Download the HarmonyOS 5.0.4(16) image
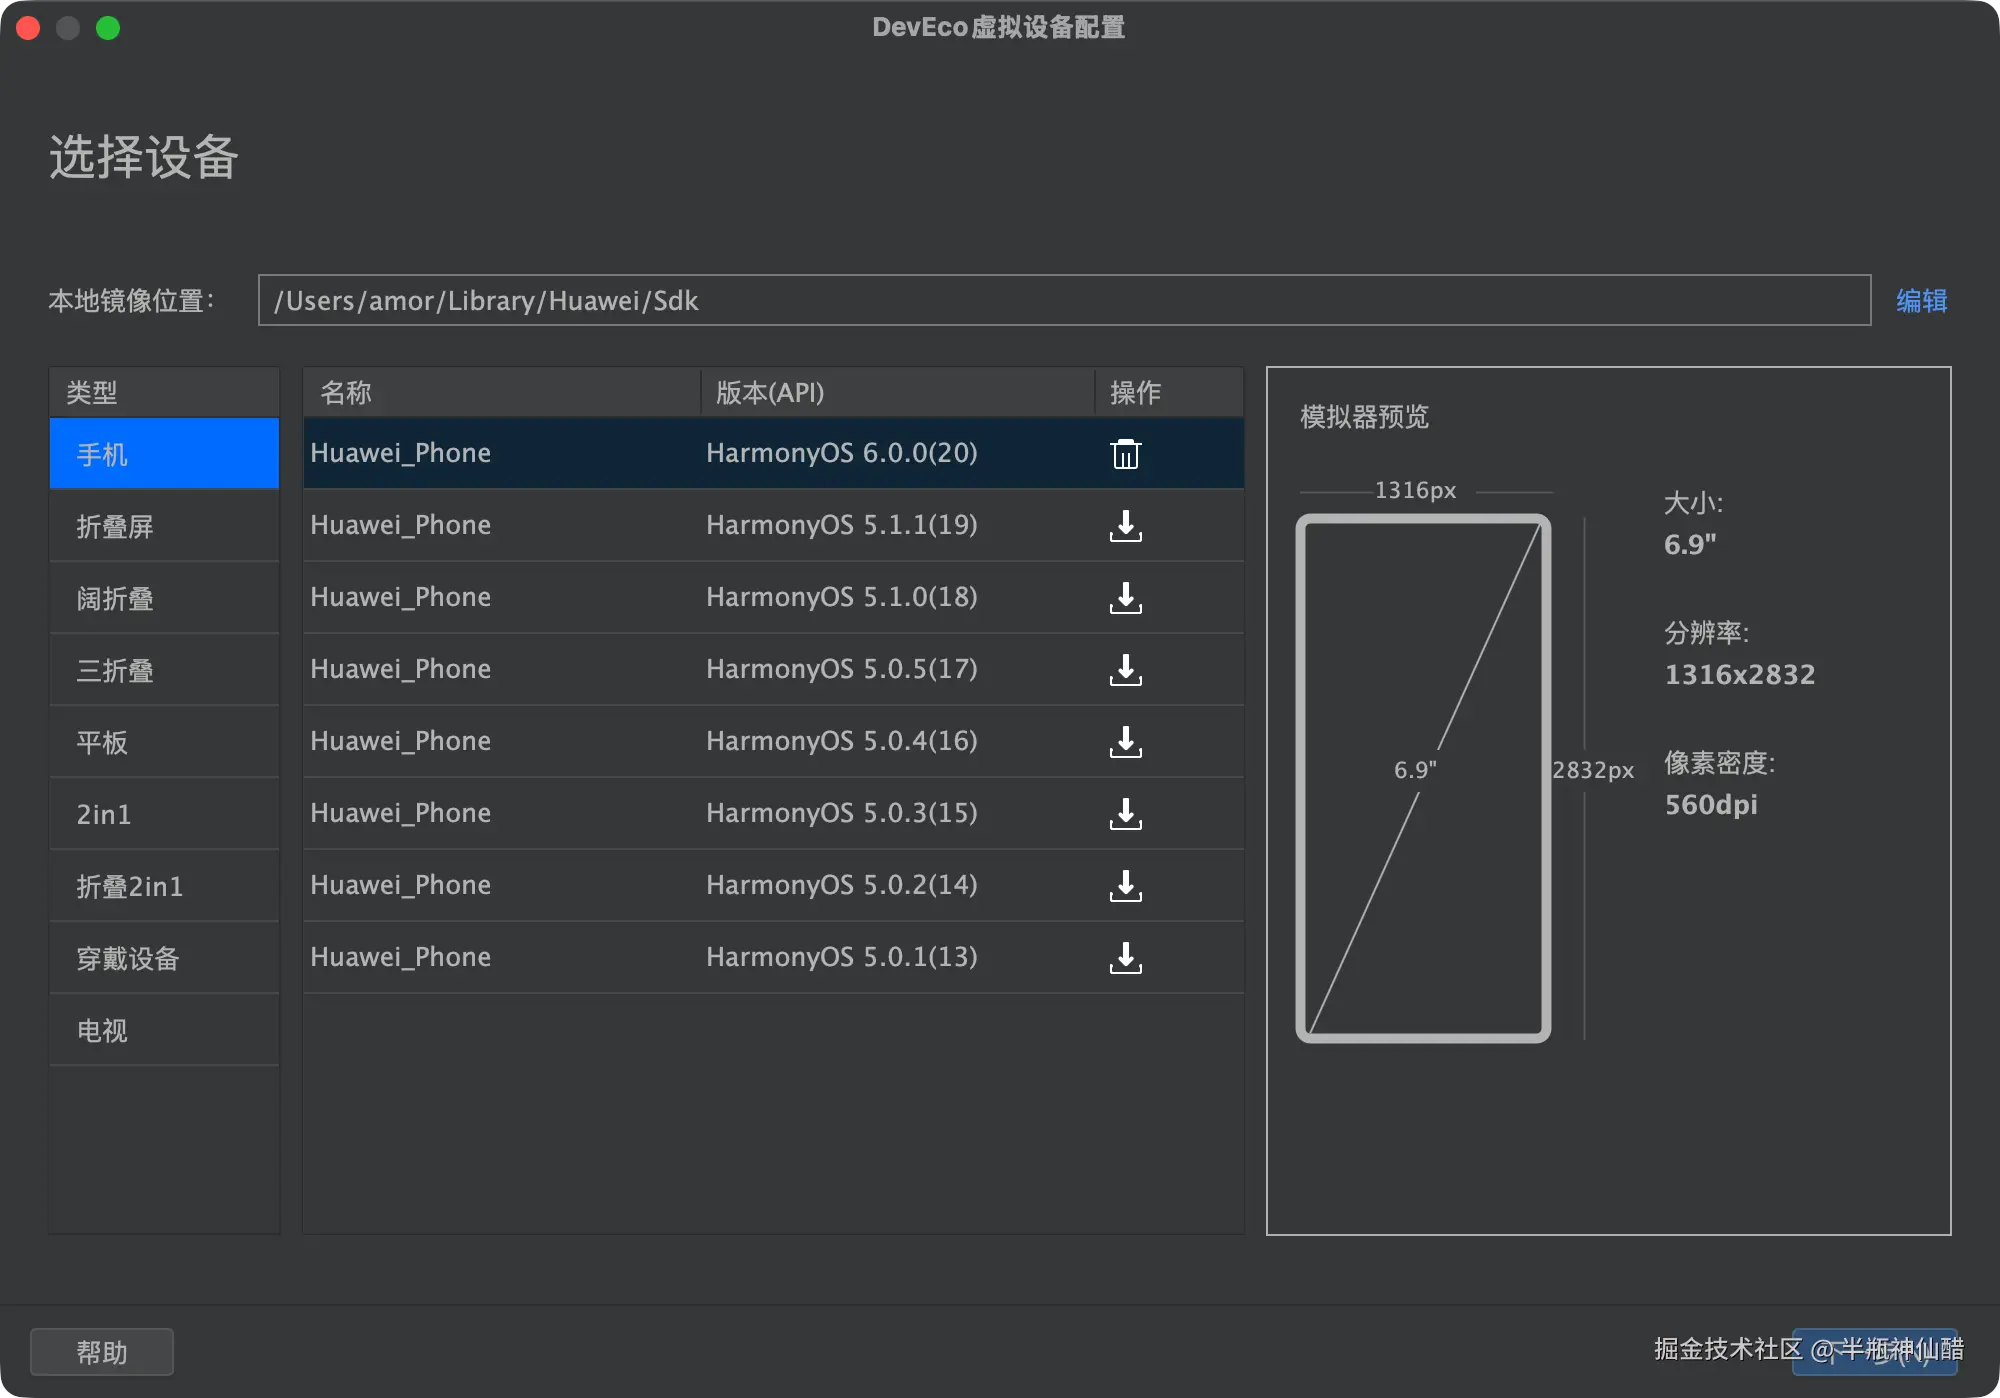The width and height of the screenshot is (2000, 1398). (x=1125, y=742)
